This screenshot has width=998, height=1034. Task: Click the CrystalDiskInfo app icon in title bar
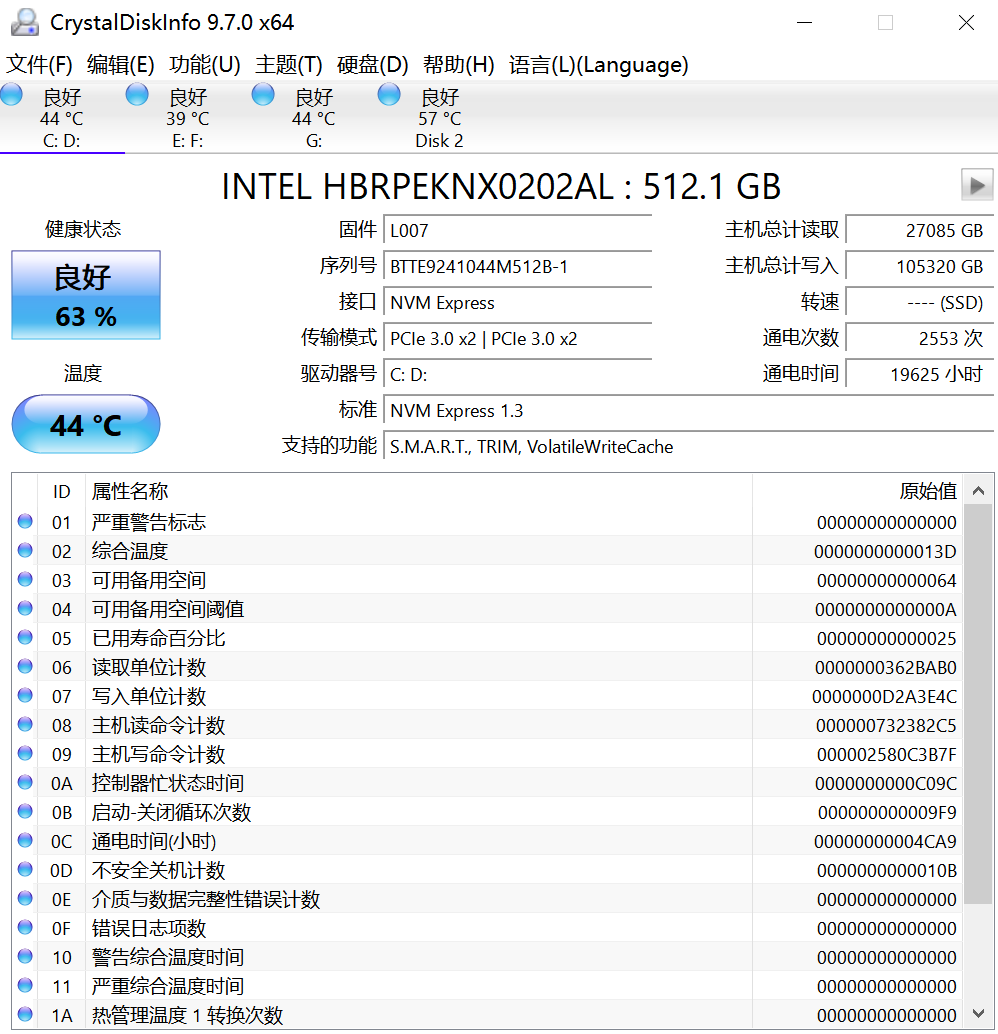tap(24, 22)
